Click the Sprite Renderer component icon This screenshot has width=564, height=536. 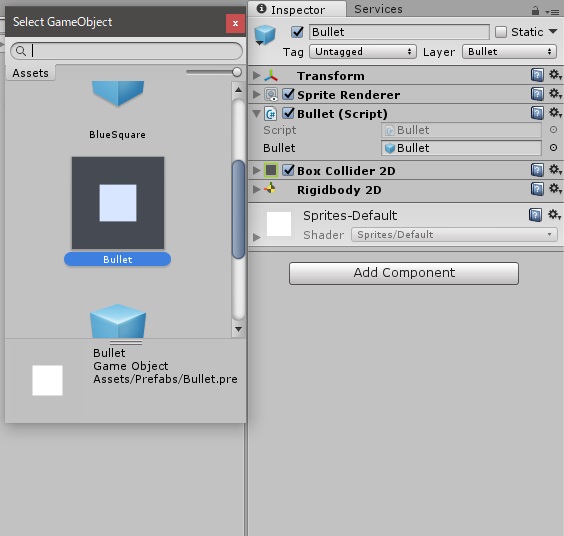pyautogui.click(x=271, y=95)
